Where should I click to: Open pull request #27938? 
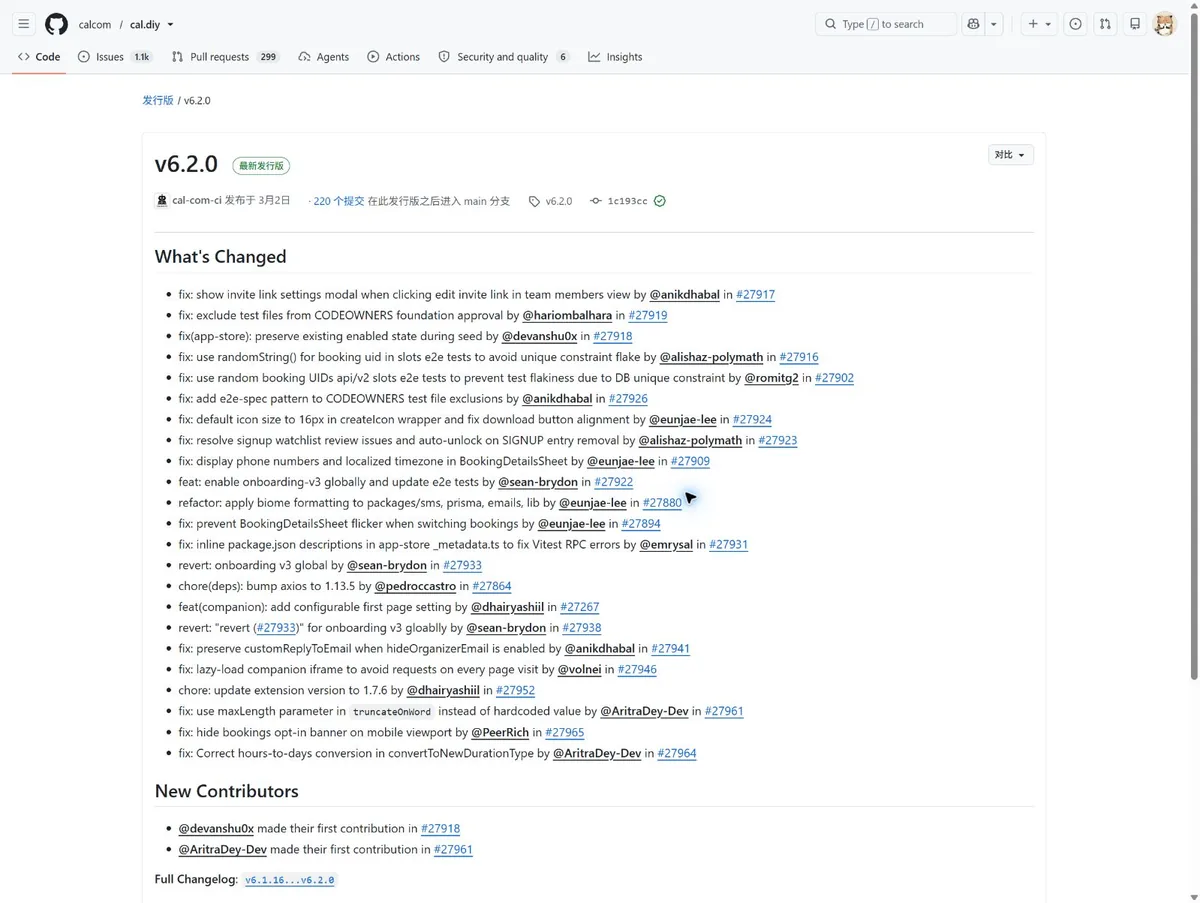(x=582, y=628)
